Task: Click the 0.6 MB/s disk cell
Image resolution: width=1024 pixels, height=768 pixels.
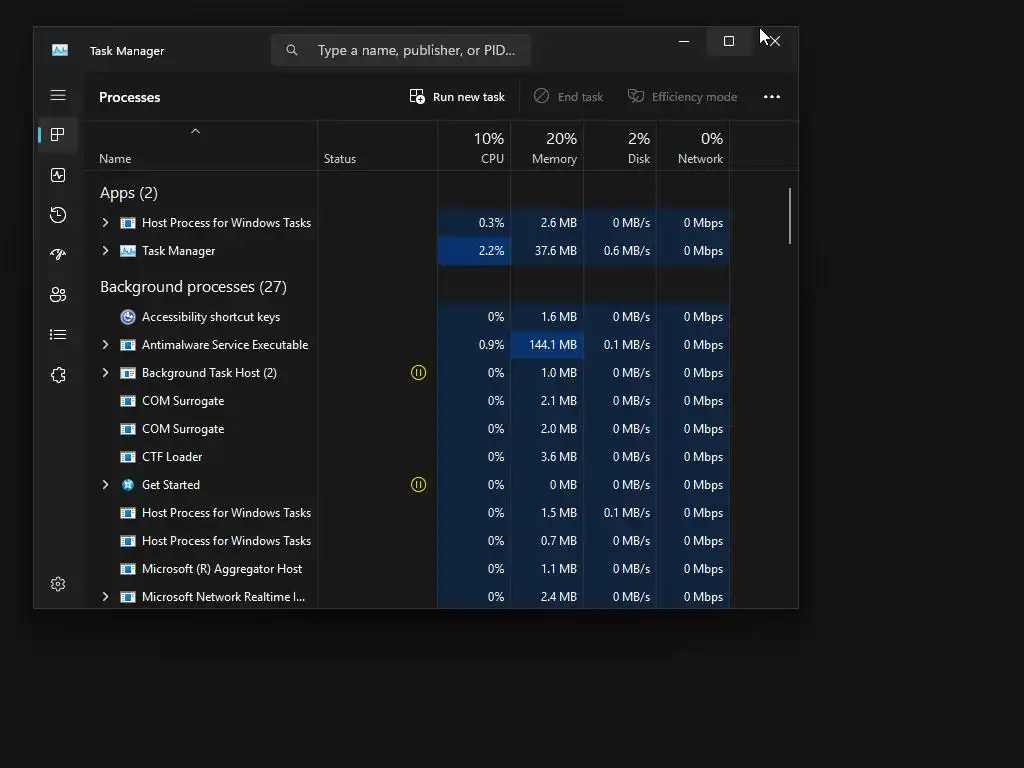Action: point(620,251)
